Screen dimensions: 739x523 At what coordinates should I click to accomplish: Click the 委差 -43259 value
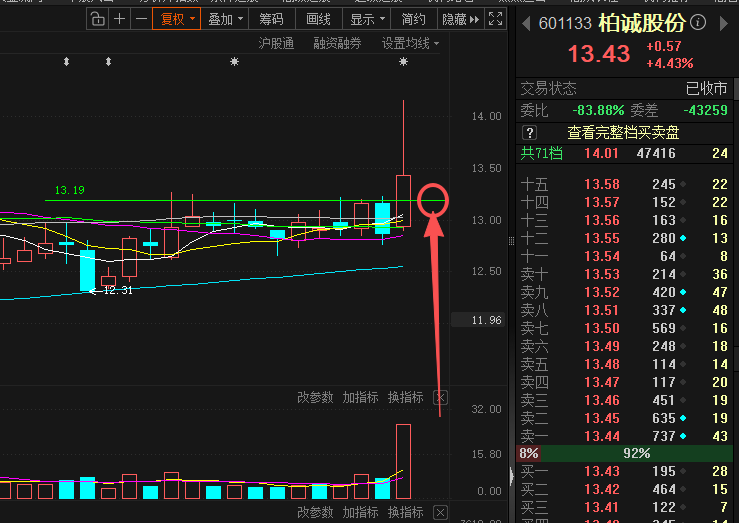(706, 111)
